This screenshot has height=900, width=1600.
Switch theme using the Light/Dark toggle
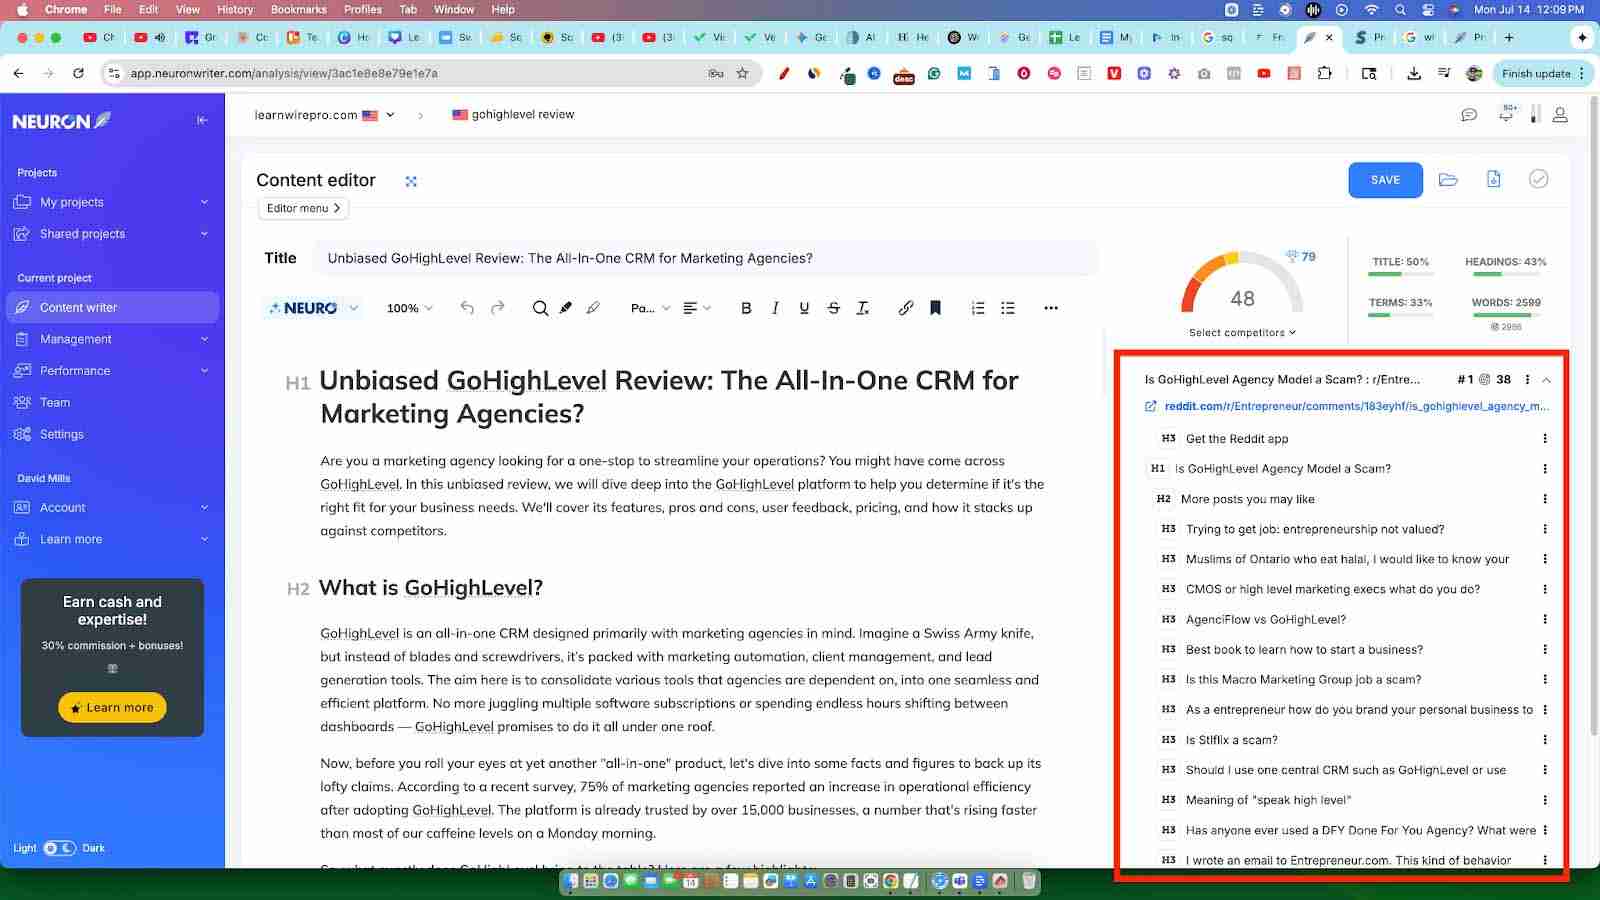click(x=60, y=846)
